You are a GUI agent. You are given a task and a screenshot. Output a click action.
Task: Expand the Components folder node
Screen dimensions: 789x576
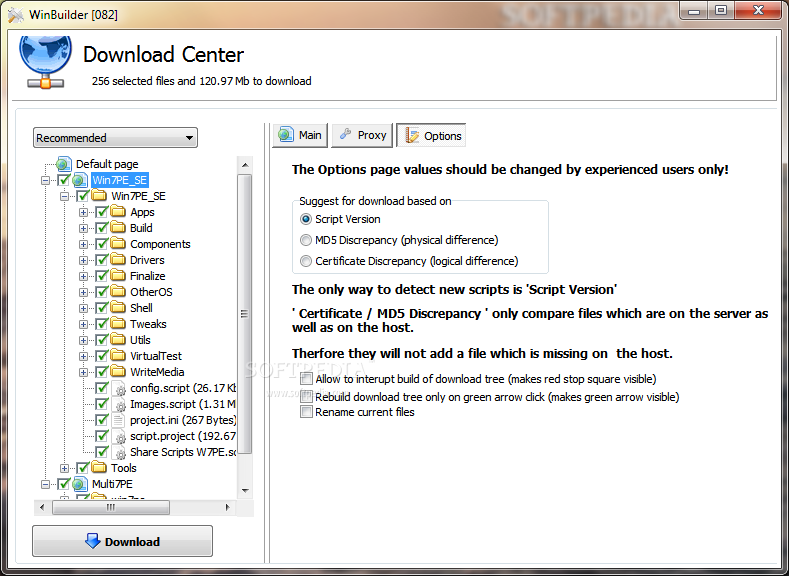click(x=84, y=244)
